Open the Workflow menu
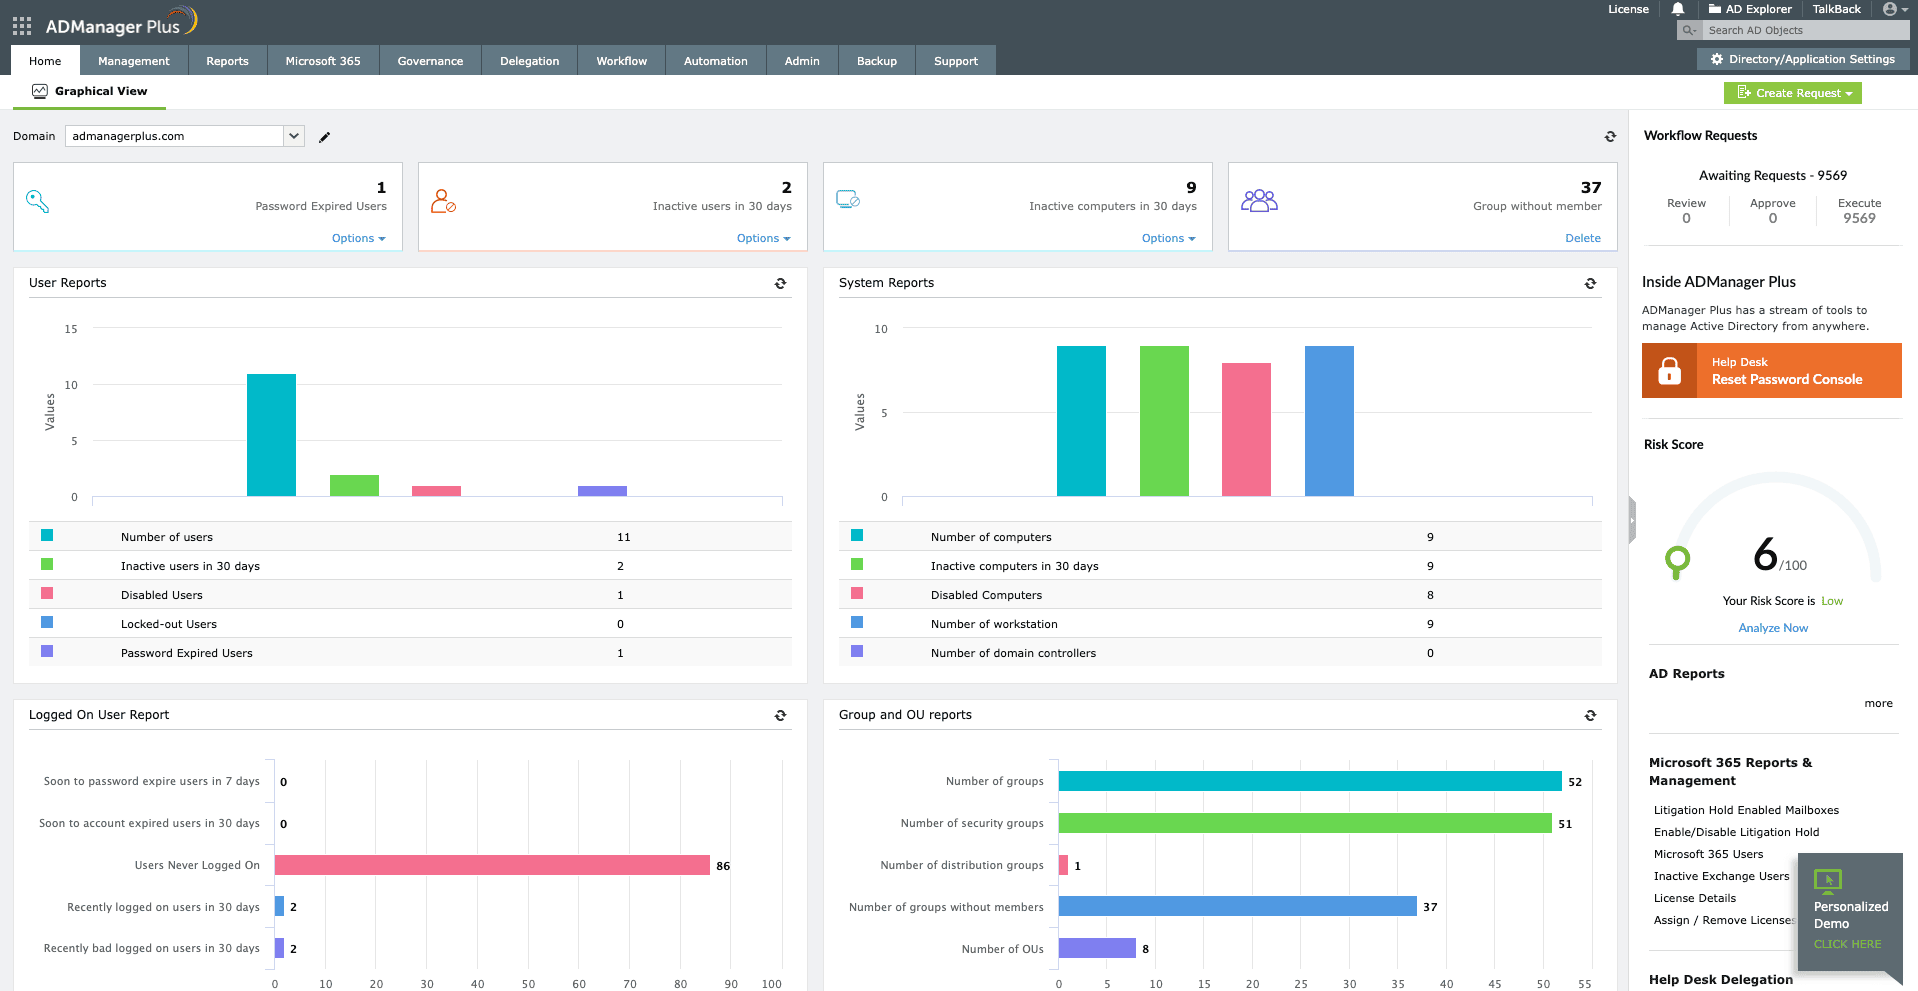The width and height of the screenshot is (1918, 991). pyautogui.click(x=620, y=60)
